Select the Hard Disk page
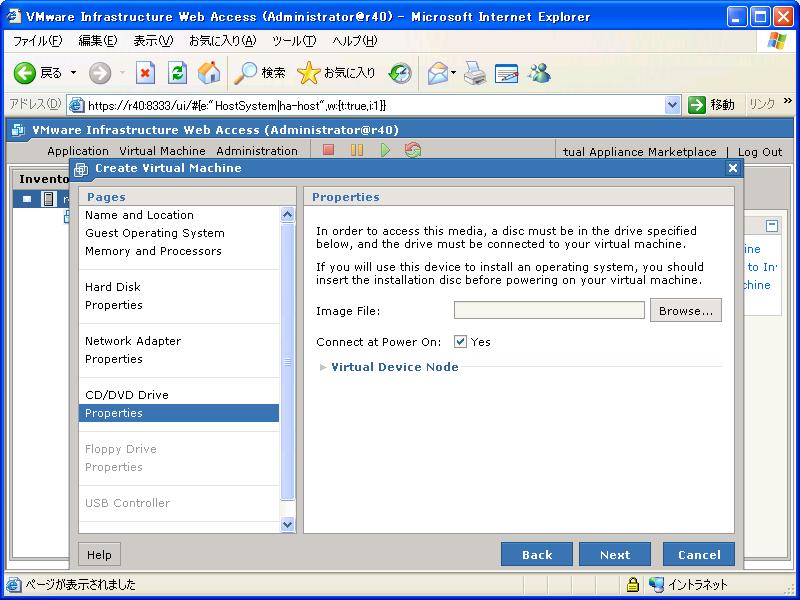Screen dimensions: 800x600 click(x=113, y=287)
